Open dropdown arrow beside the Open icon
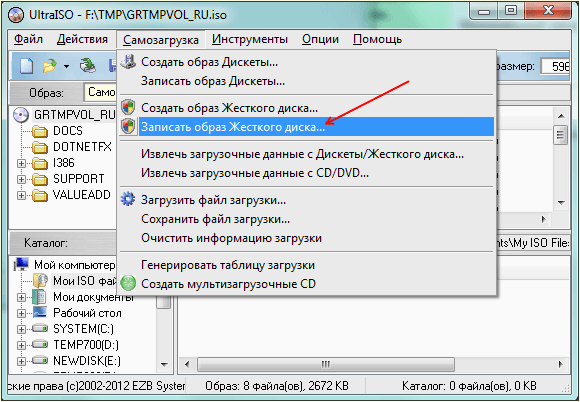This screenshot has width=580, height=402. pyautogui.click(x=66, y=67)
